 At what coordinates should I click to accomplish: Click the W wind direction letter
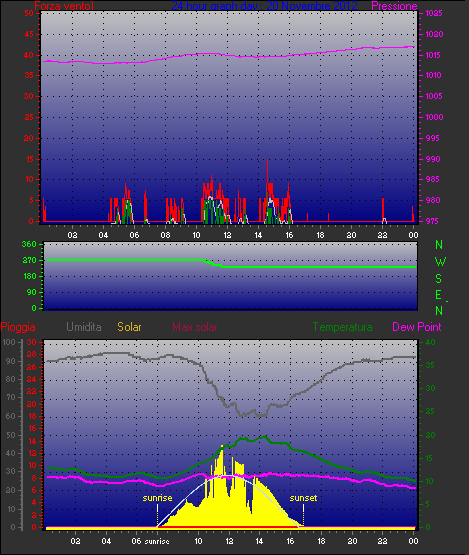click(440, 262)
